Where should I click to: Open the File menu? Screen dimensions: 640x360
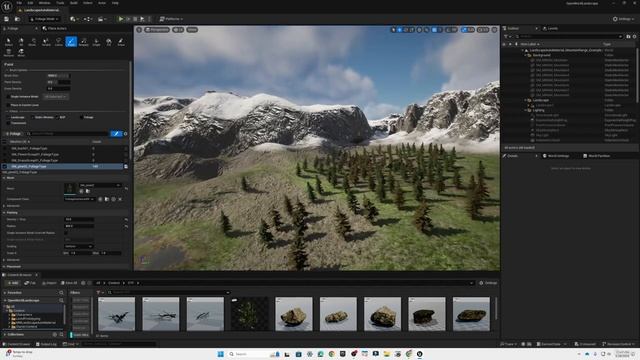pos(19,3)
